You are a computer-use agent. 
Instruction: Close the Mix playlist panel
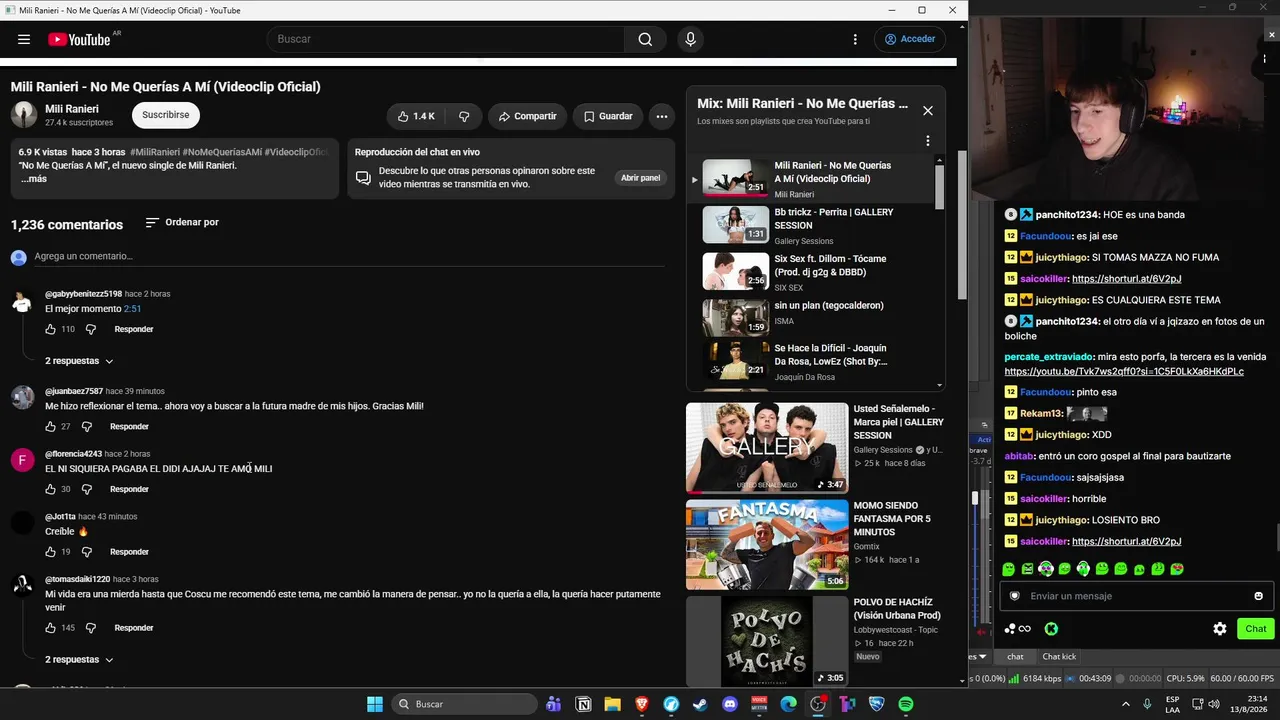[928, 111]
